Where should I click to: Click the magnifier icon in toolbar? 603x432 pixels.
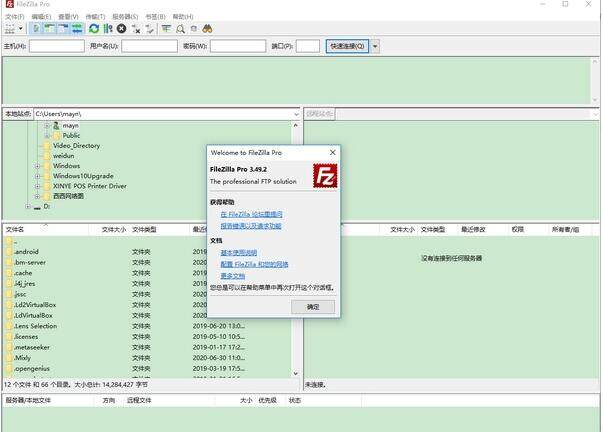(x=180, y=29)
